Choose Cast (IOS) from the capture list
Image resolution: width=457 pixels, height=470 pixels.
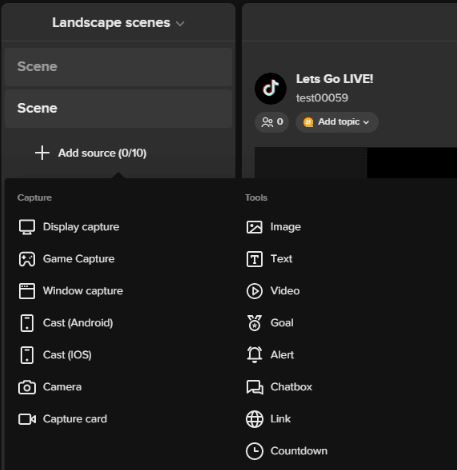click(56, 355)
